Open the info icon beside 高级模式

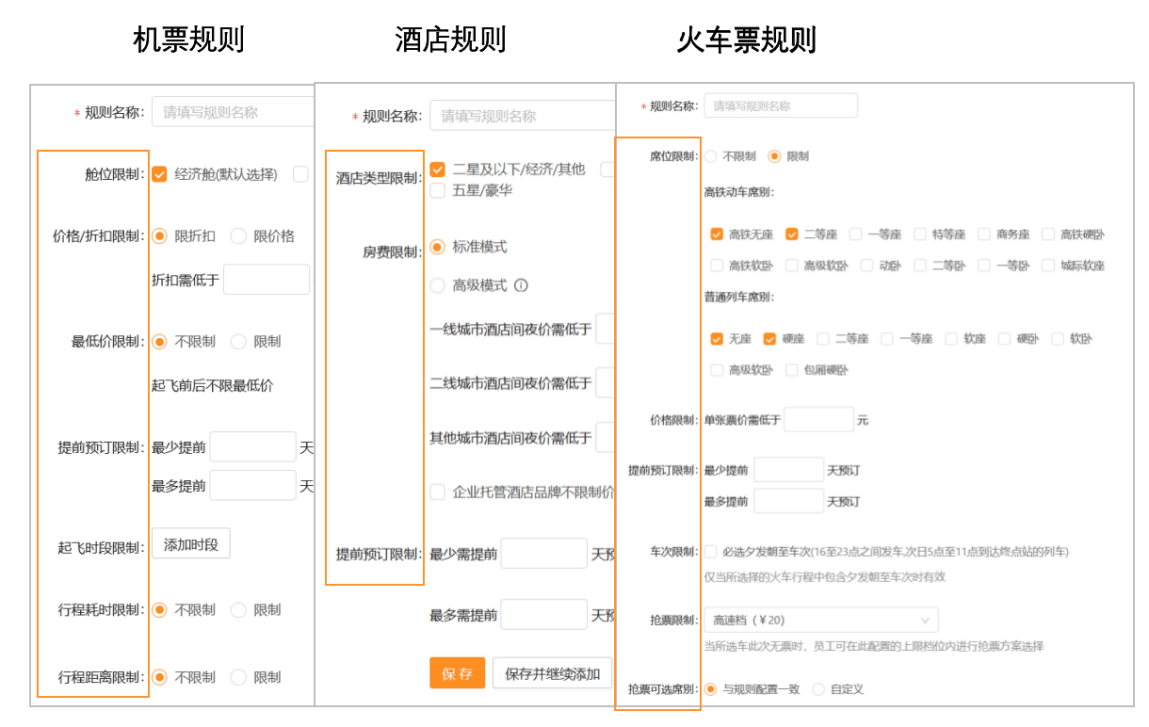(x=521, y=285)
